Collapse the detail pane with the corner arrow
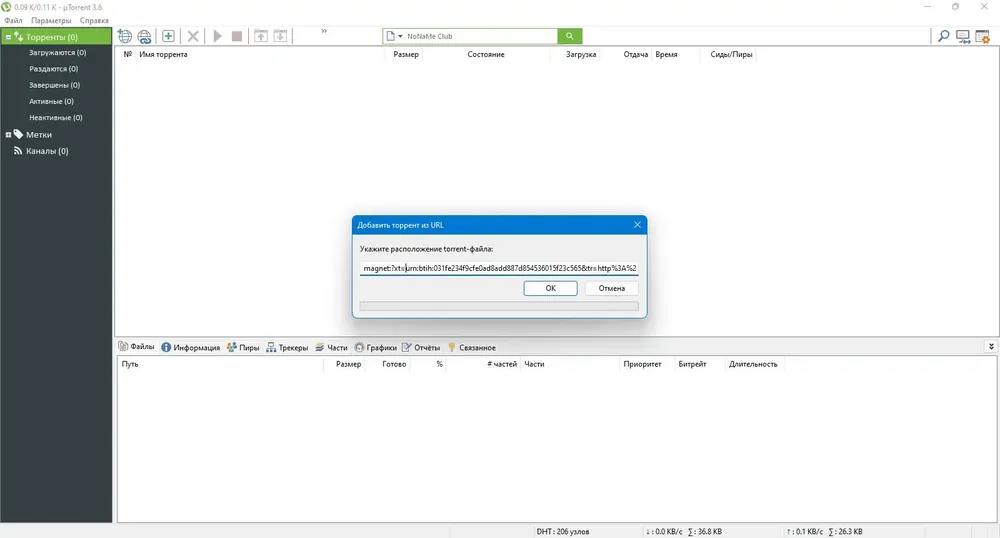The width and height of the screenshot is (1000, 538). (x=991, y=347)
